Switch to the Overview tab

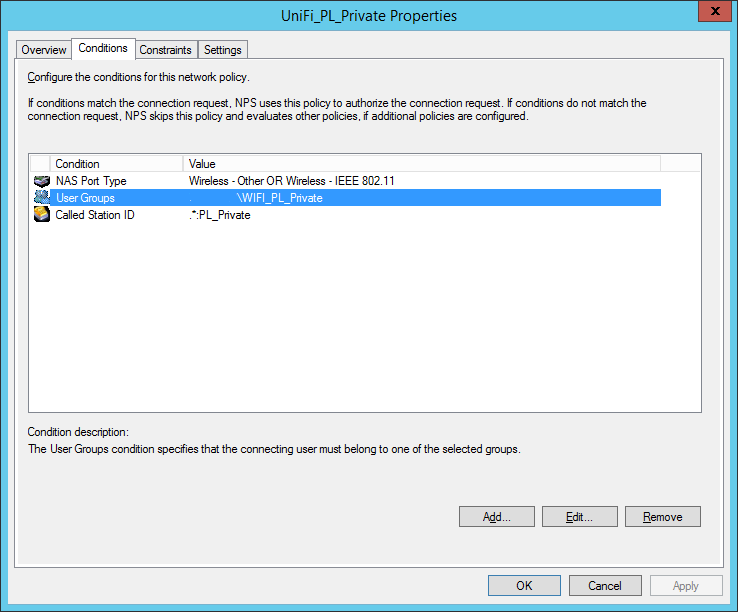(44, 50)
